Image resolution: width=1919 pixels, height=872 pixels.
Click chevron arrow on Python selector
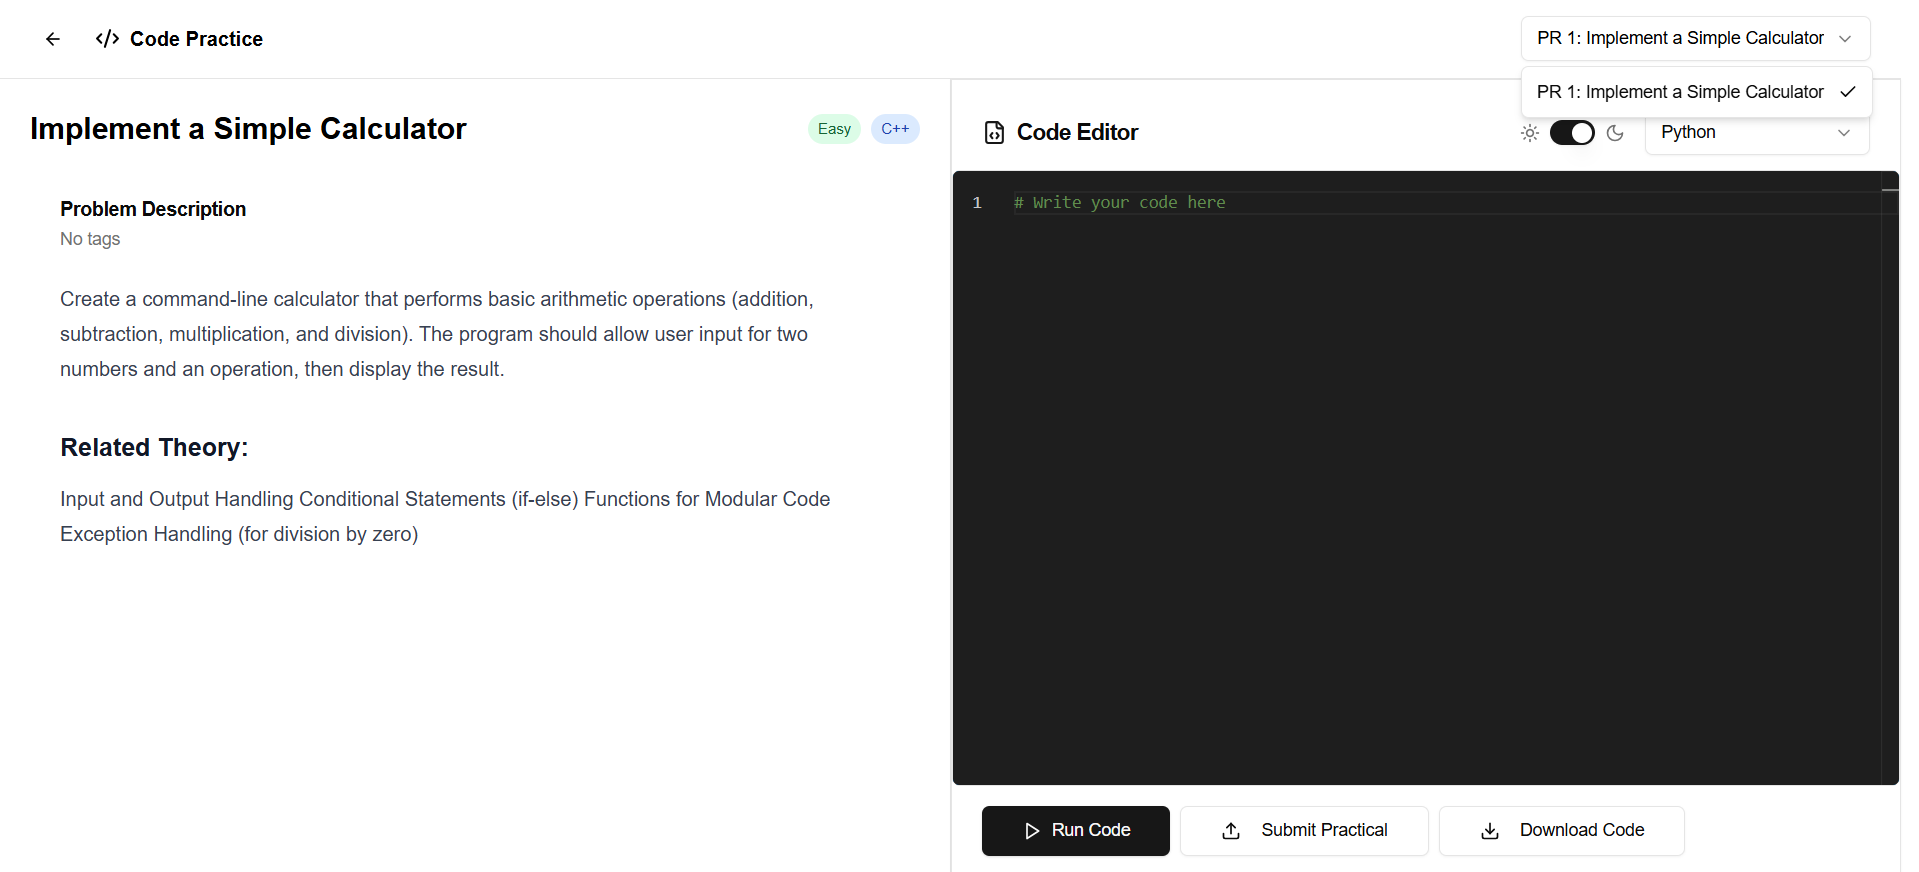1843,133
